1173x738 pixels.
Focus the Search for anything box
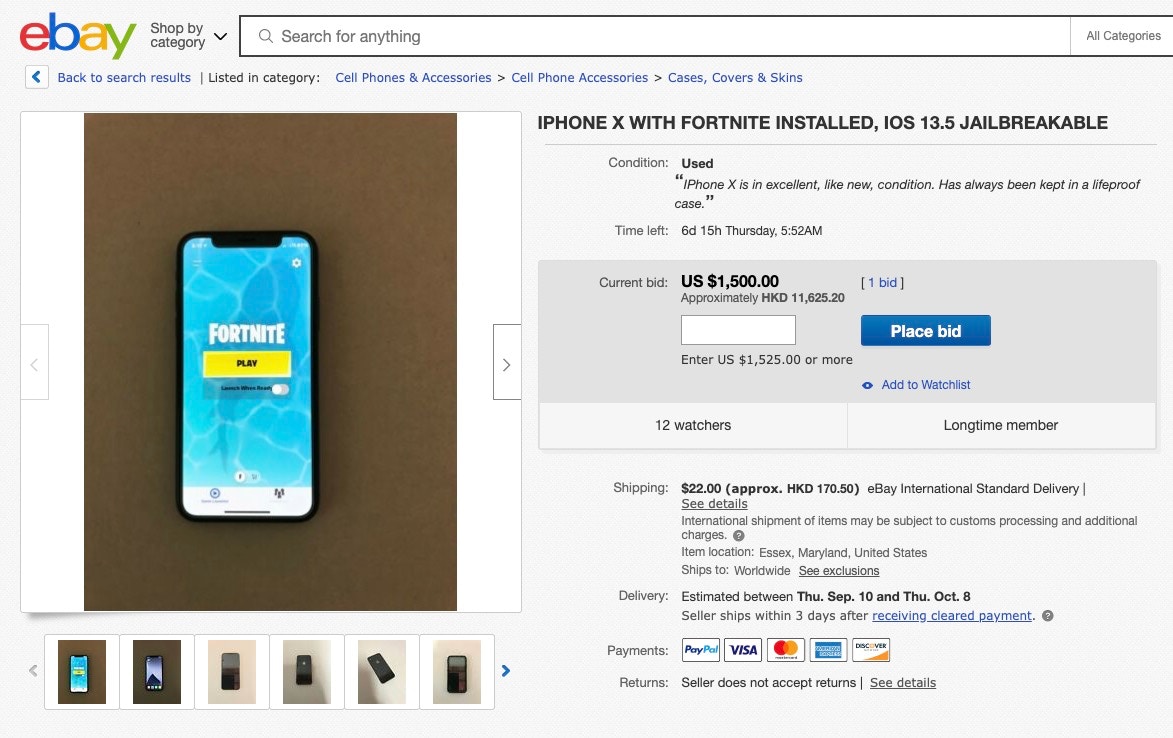point(660,37)
